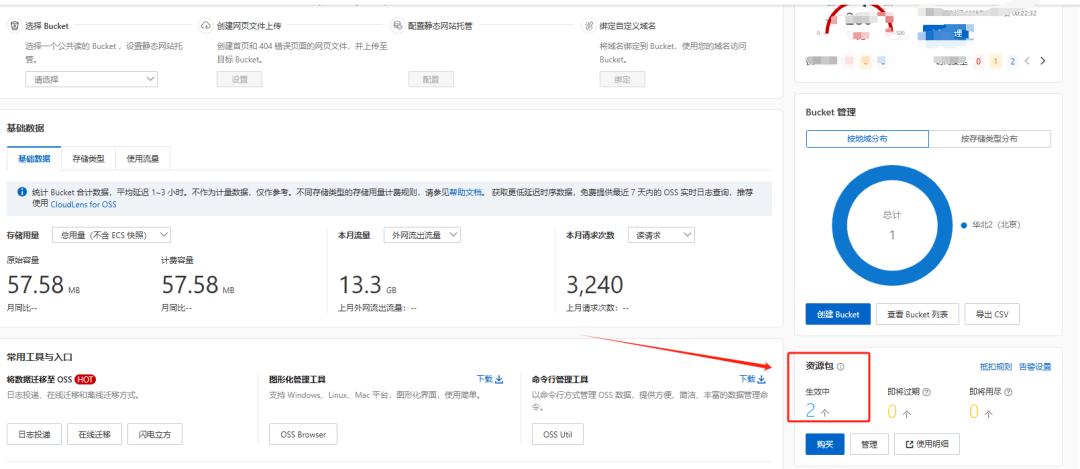Screen dimensions: 1080x469
Task: Open the 读请求 request type dropdown
Action: tap(660, 235)
